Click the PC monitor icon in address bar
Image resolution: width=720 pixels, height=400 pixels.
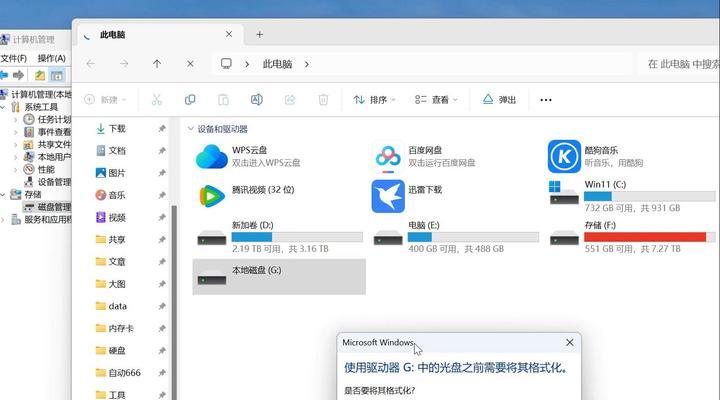click(x=226, y=63)
